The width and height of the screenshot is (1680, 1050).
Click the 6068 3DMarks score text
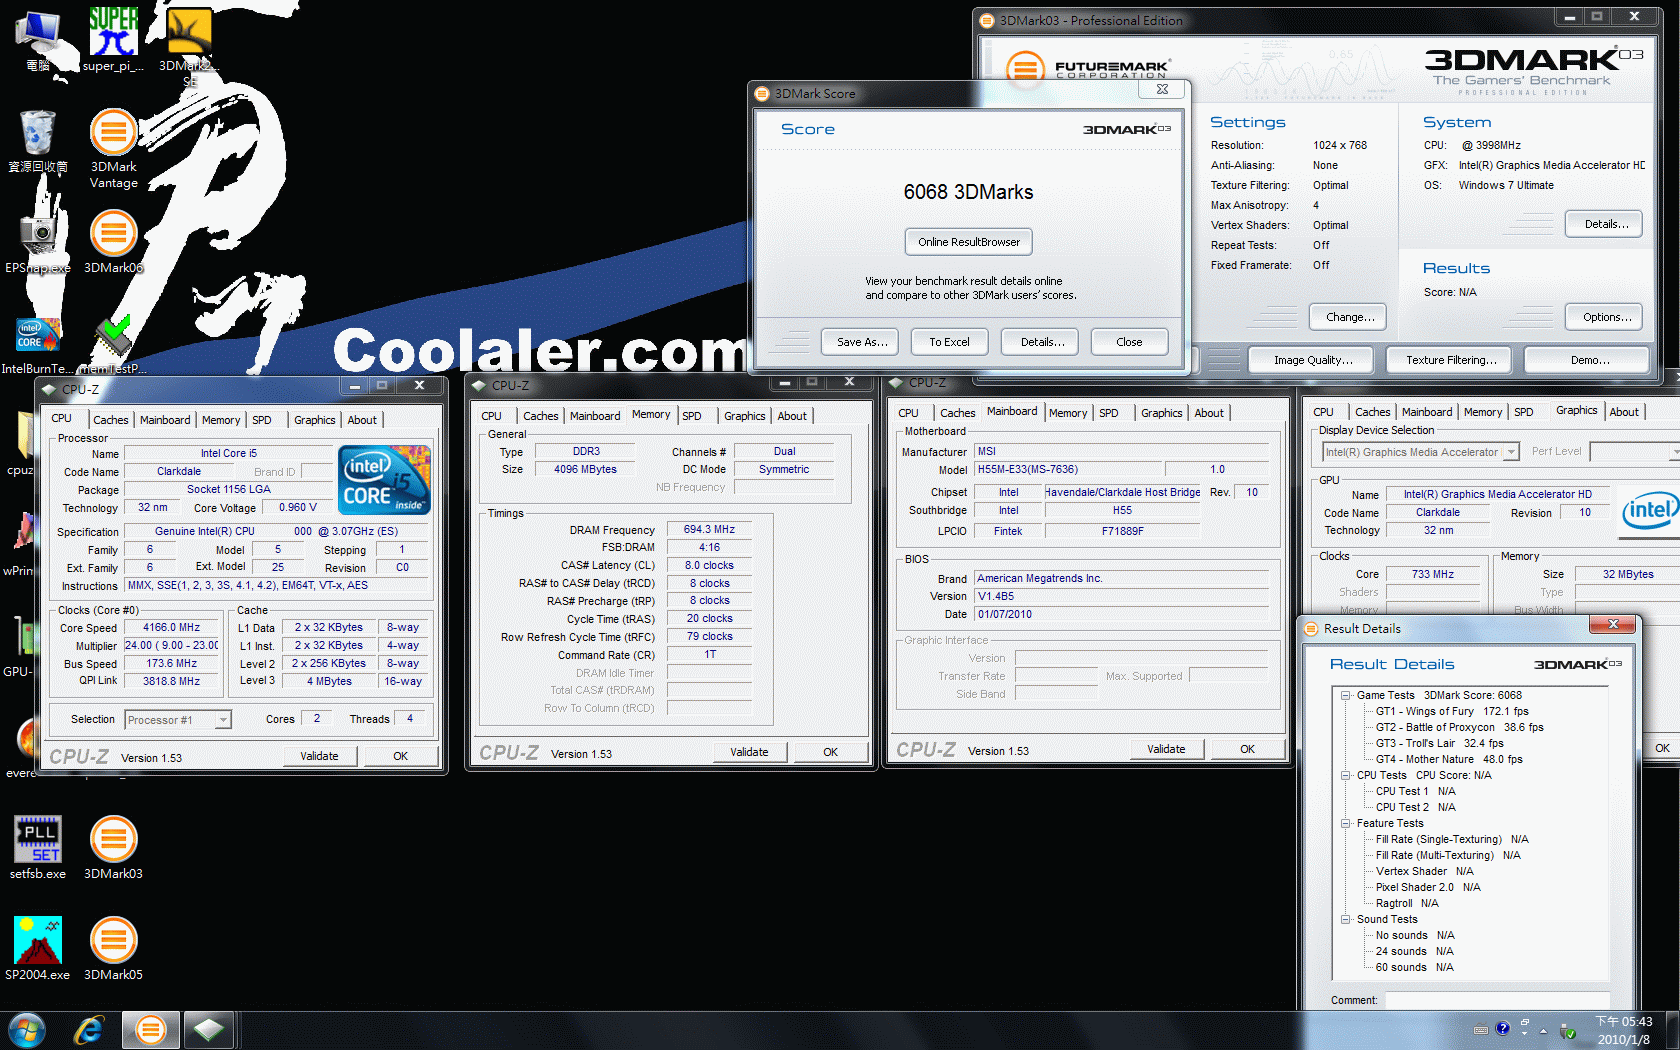point(968,192)
